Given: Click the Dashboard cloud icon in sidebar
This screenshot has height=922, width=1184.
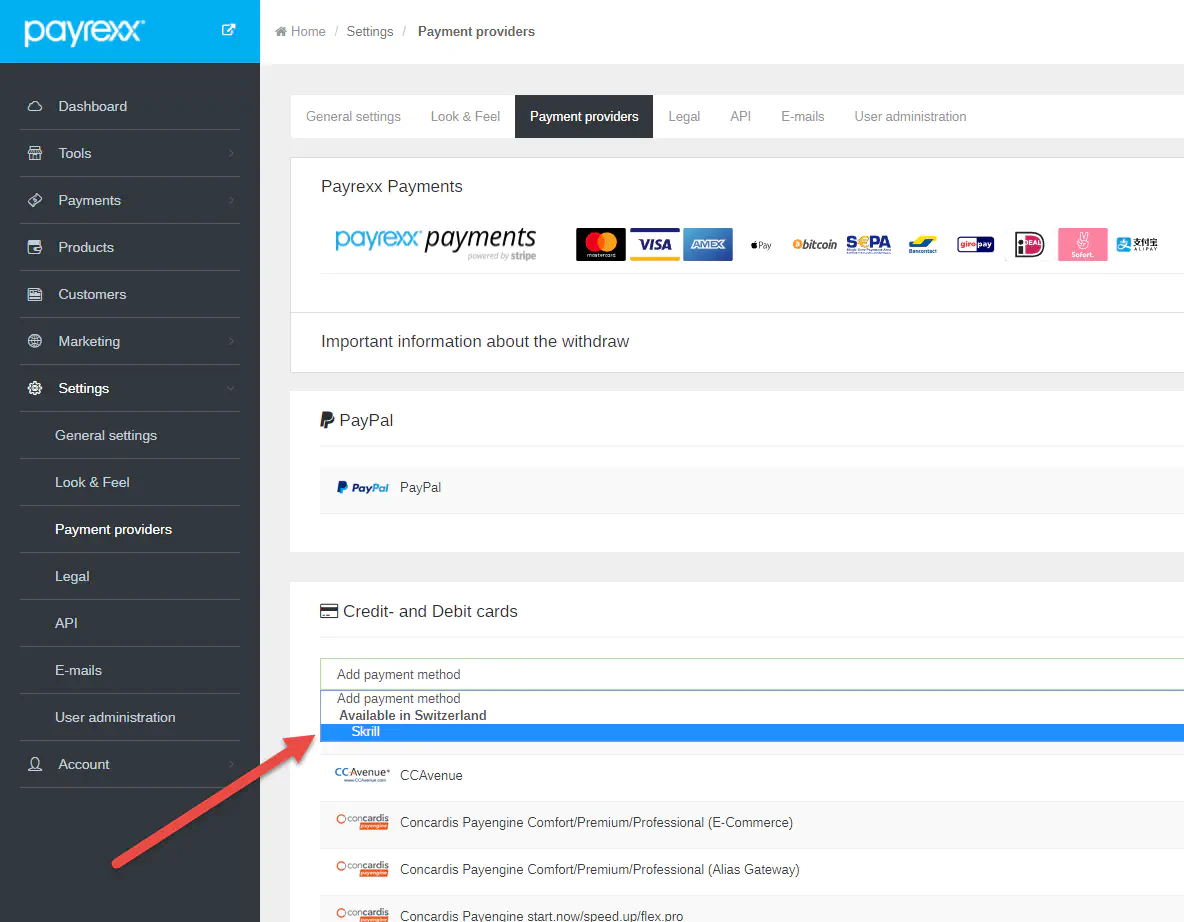Looking at the screenshot, I should (x=35, y=106).
